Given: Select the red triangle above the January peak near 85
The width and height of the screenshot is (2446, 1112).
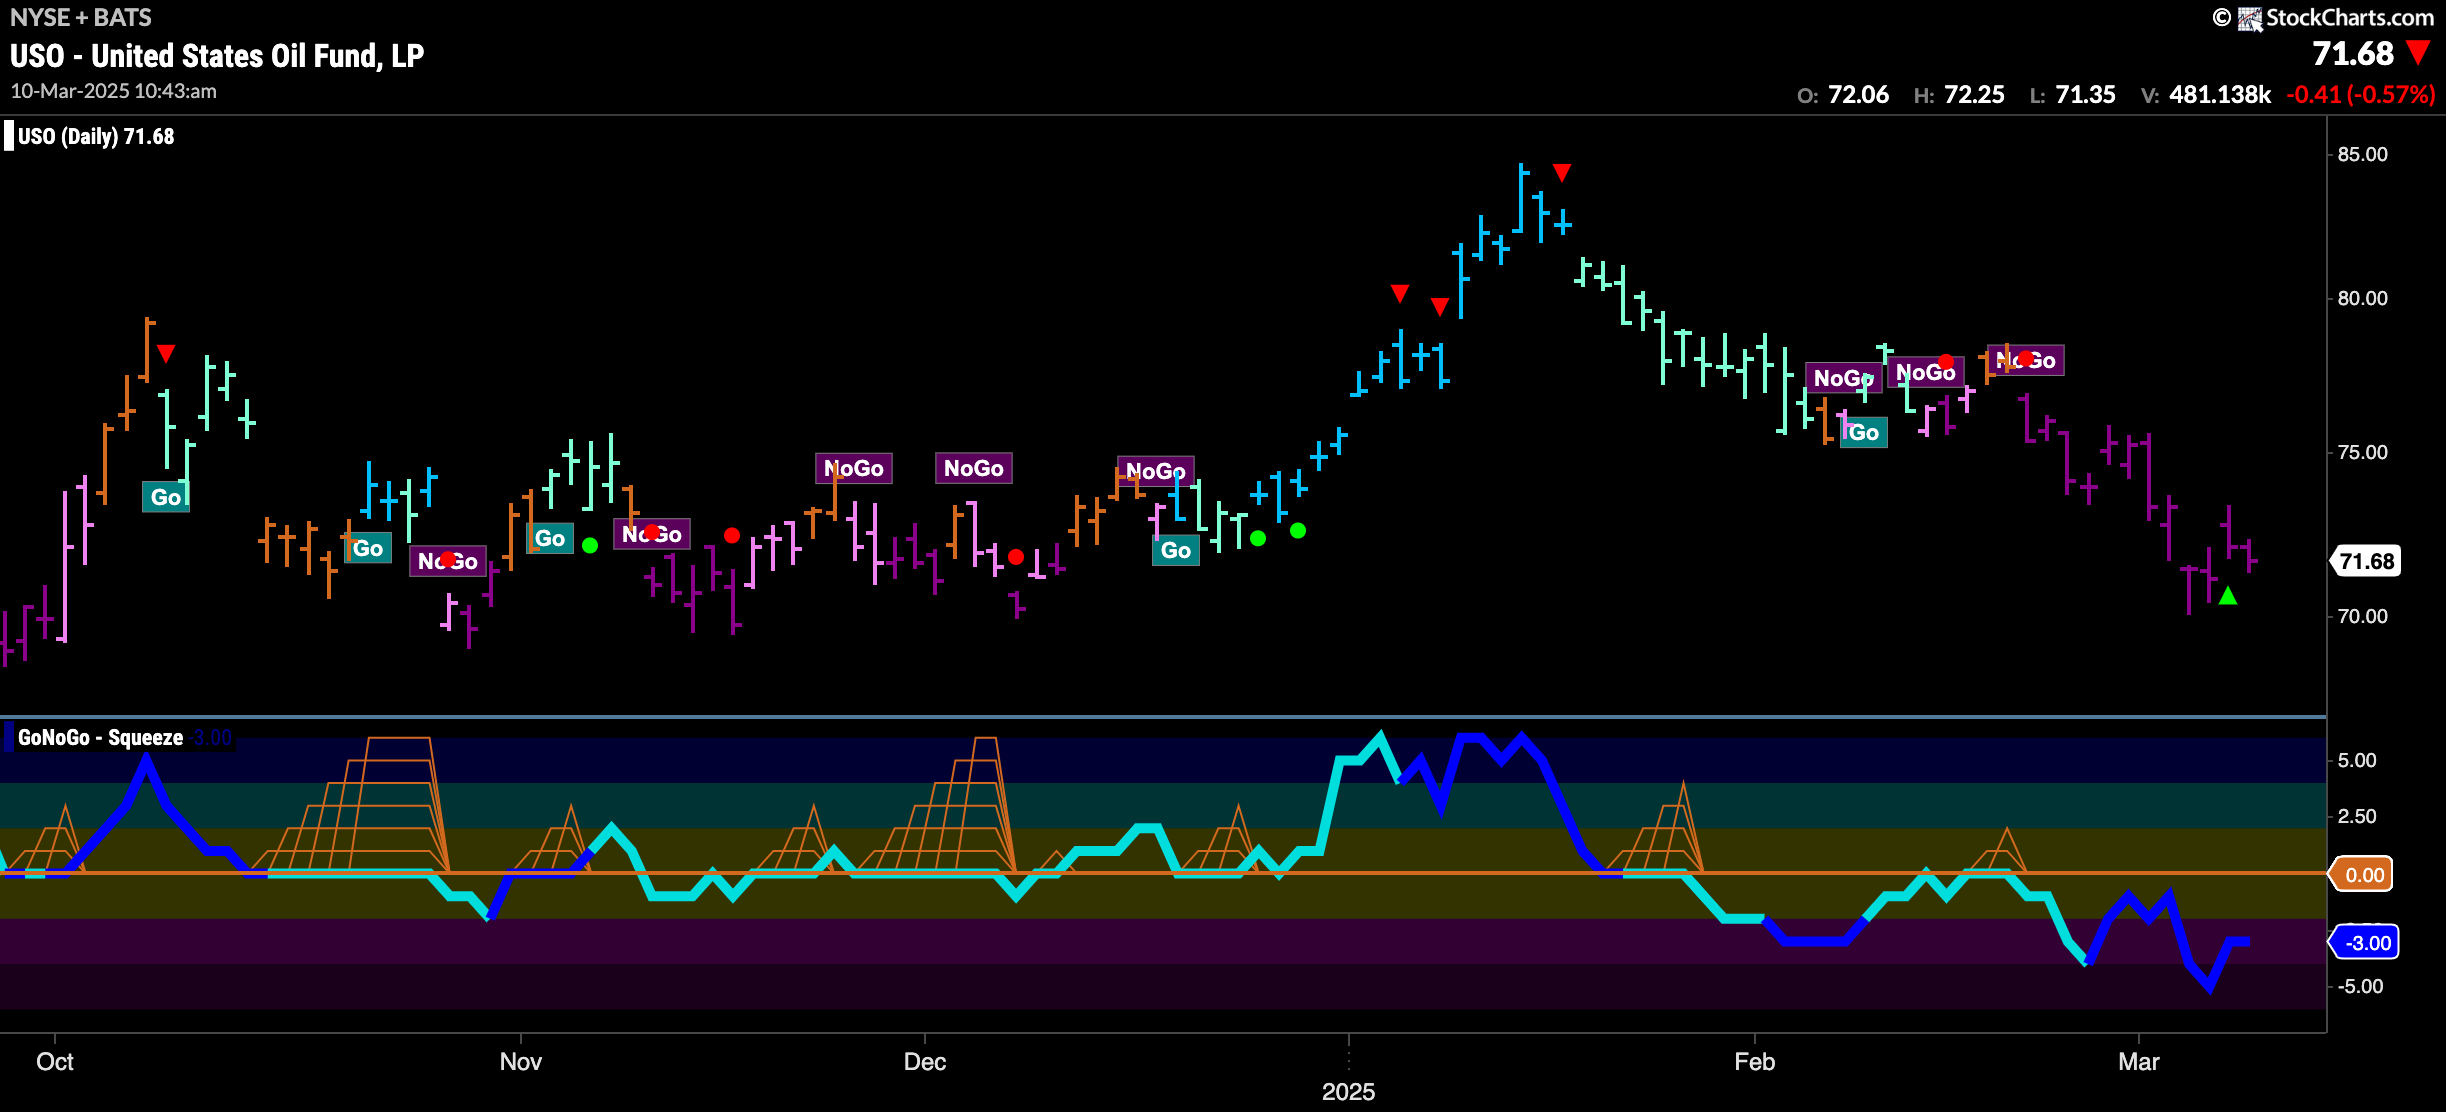Looking at the screenshot, I should 1562,173.
